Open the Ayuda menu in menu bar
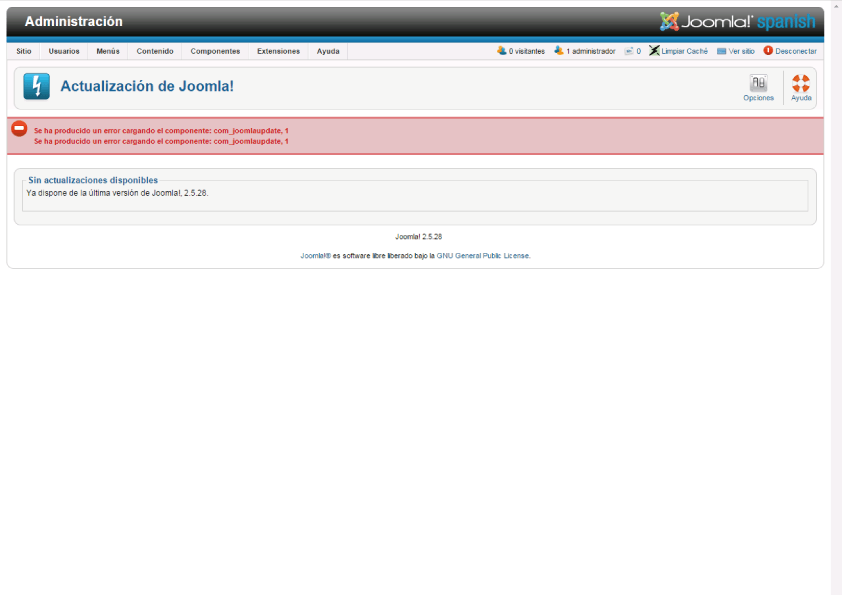The height and width of the screenshot is (595, 842). 328,51
